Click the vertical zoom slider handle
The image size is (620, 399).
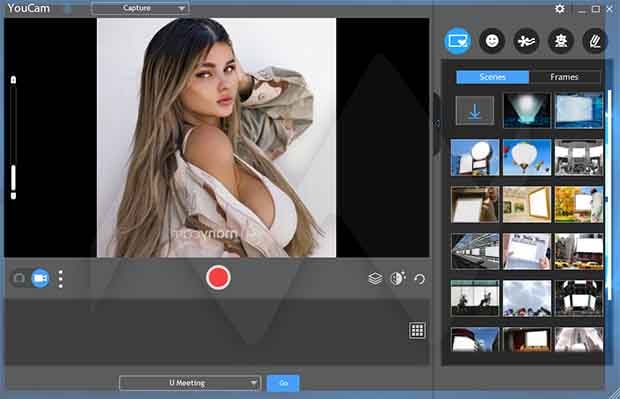click(x=13, y=178)
